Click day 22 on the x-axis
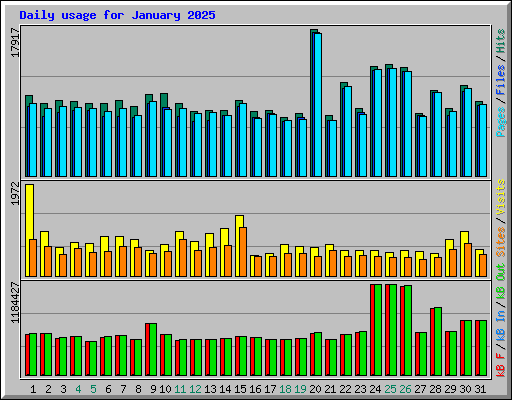Viewport: 512px width, 400px height. (345, 389)
